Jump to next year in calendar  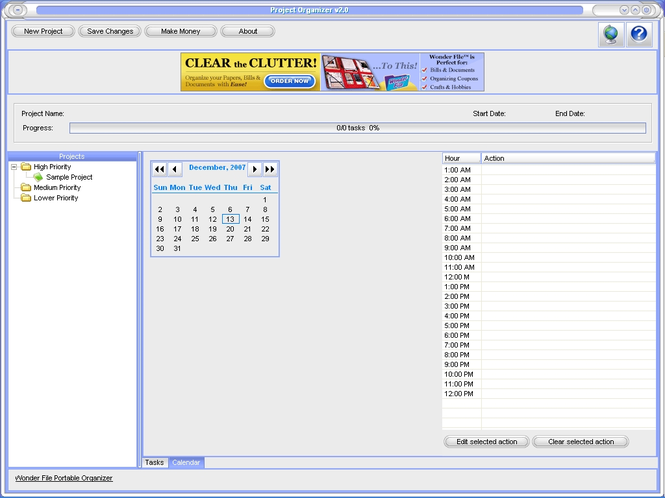(x=270, y=169)
